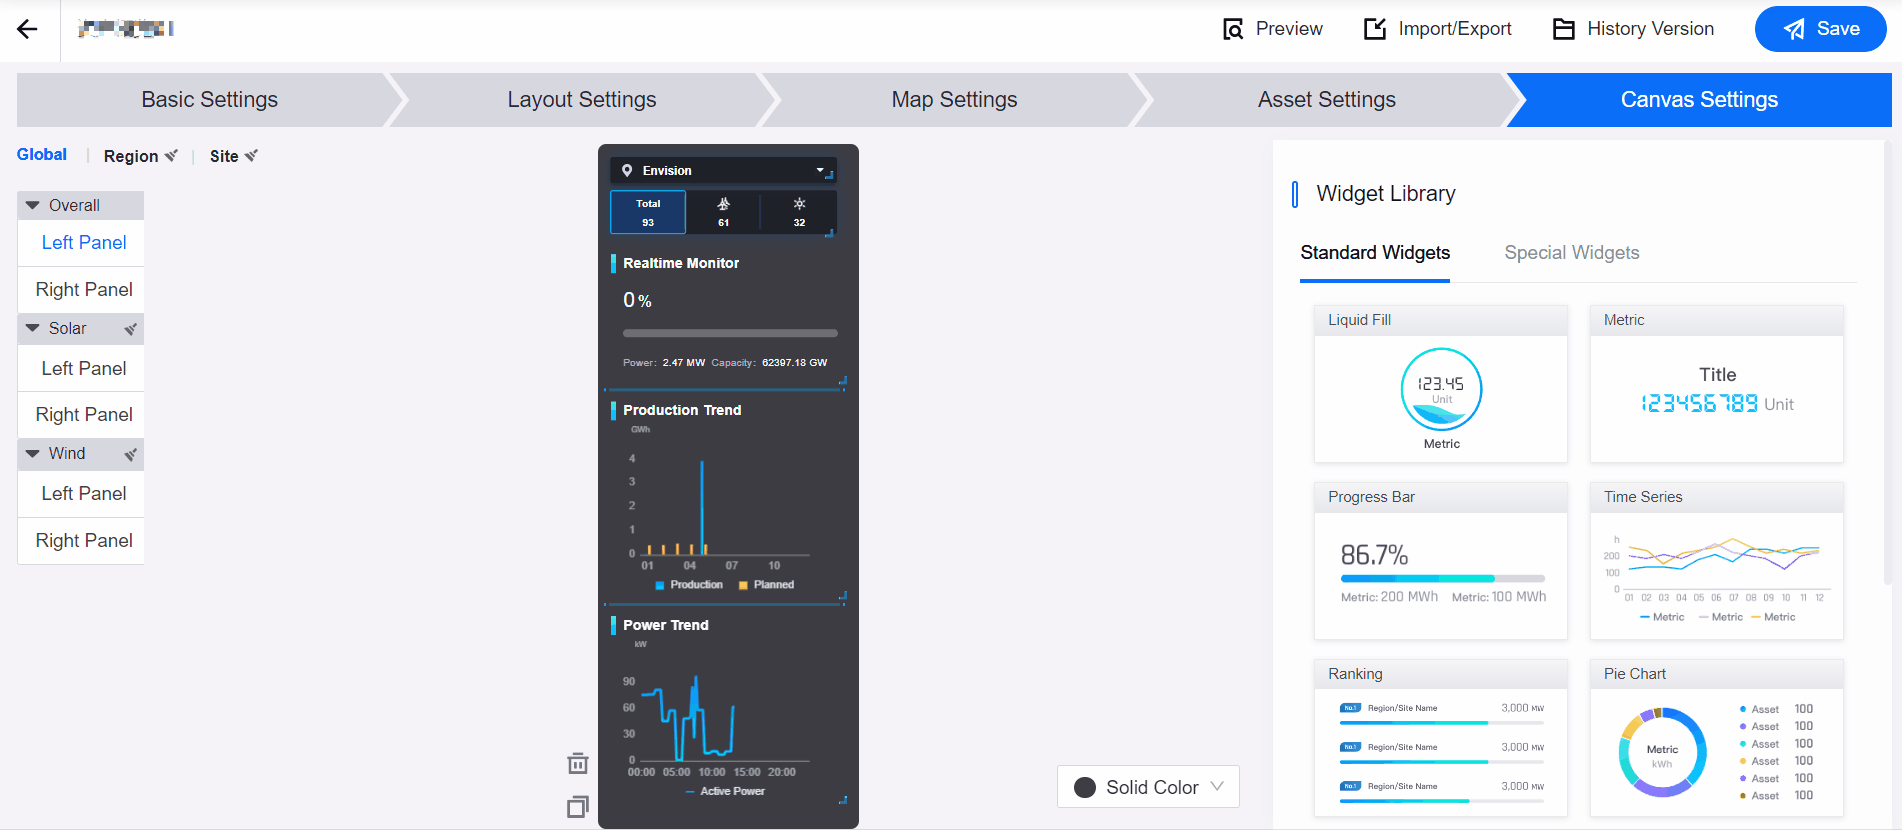Click the Save button
The width and height of the screenshot is (1902, 830).
[x=1820, y=29]
